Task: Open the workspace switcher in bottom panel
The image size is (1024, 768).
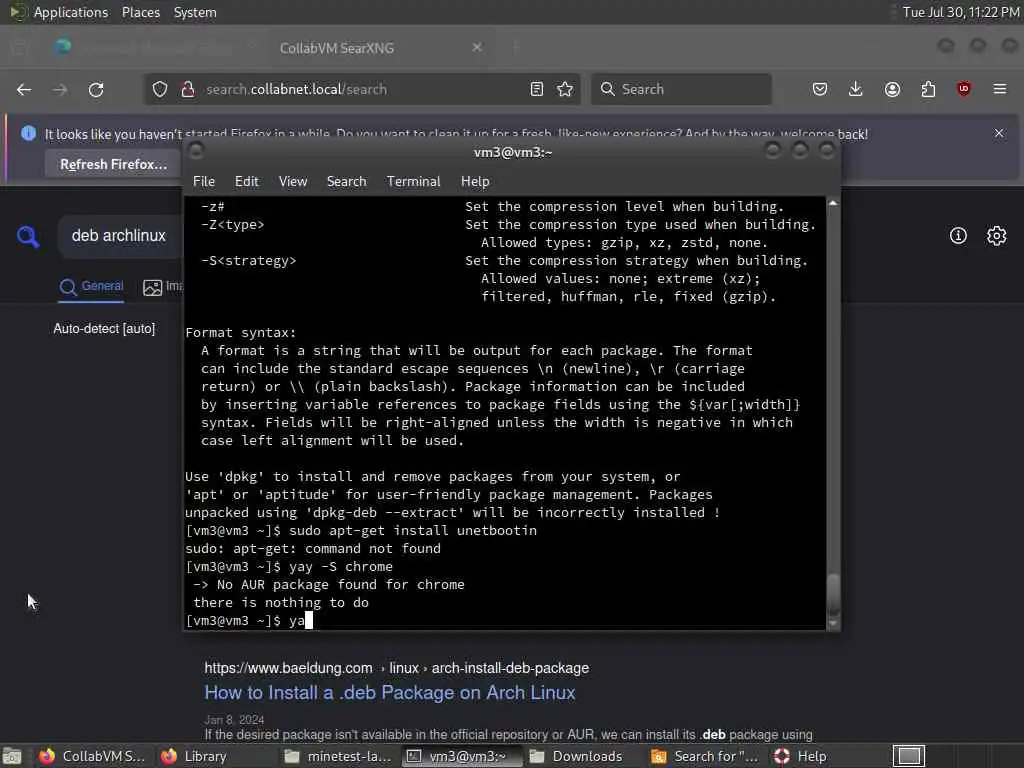Action: (909, 756)
